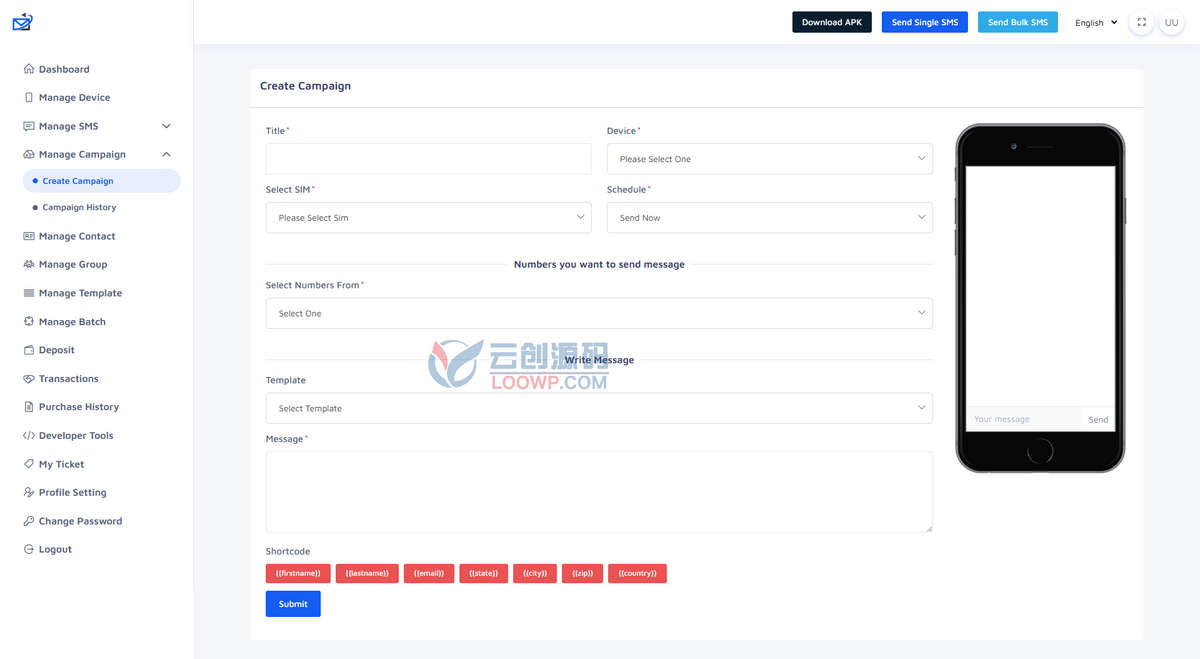Click the Dashboard home icon

tap(29, 69)
